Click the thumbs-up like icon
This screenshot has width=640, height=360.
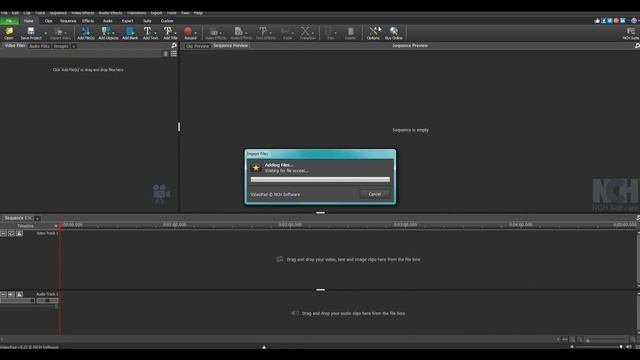[x=597, y=20]
